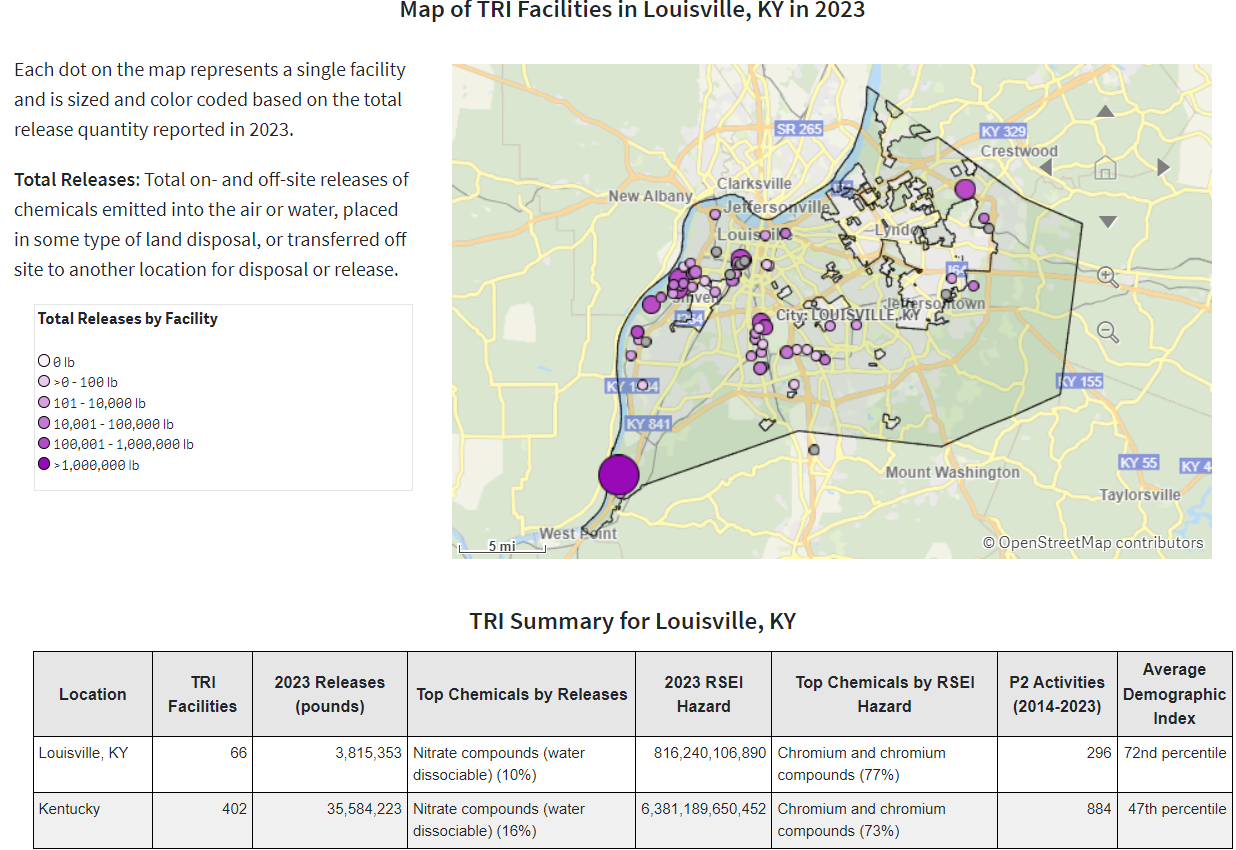This screenshot has width=1236, height=850.
Task: Select the facility dot near Clarksville
Action: 714,212
